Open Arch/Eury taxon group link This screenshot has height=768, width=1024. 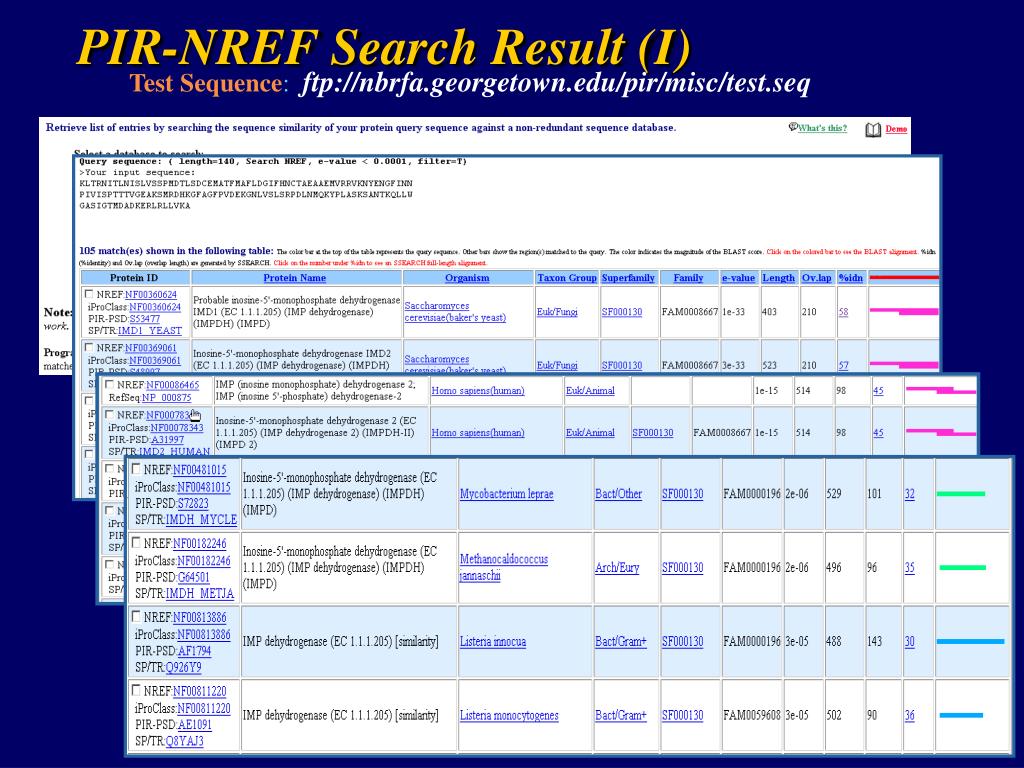click(x=617, y=568)
